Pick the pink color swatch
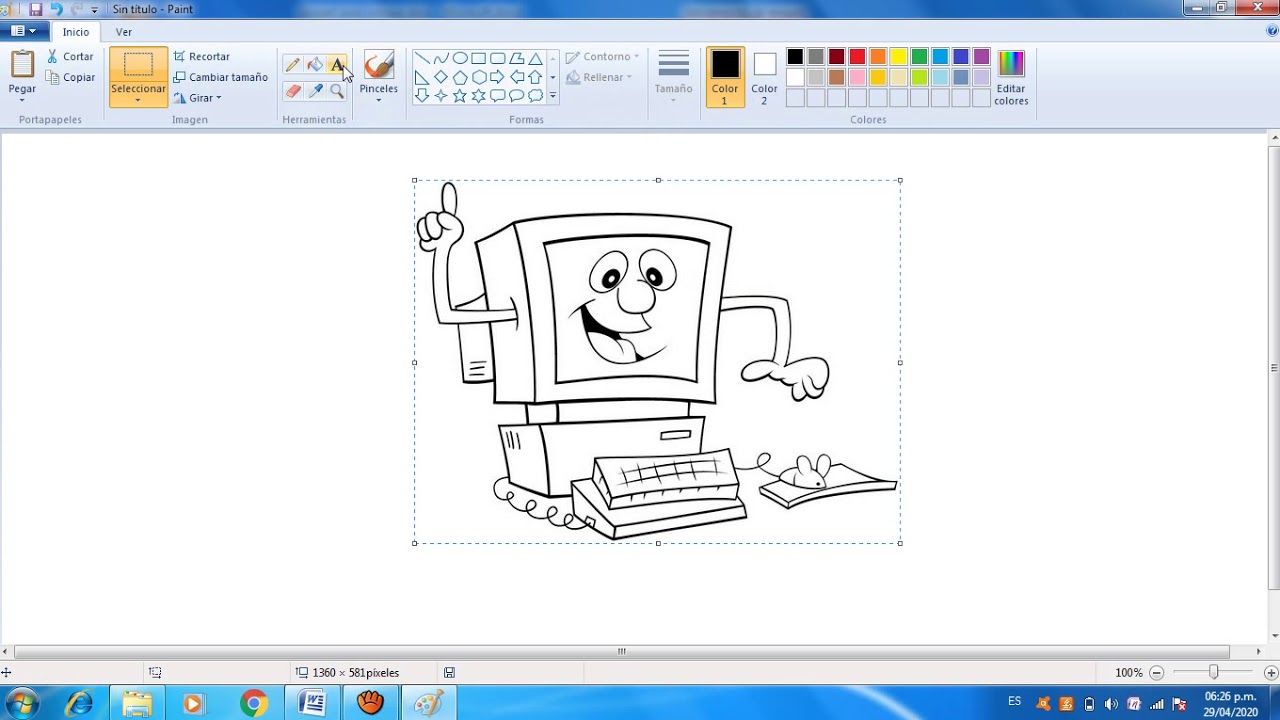 [857, 77]
